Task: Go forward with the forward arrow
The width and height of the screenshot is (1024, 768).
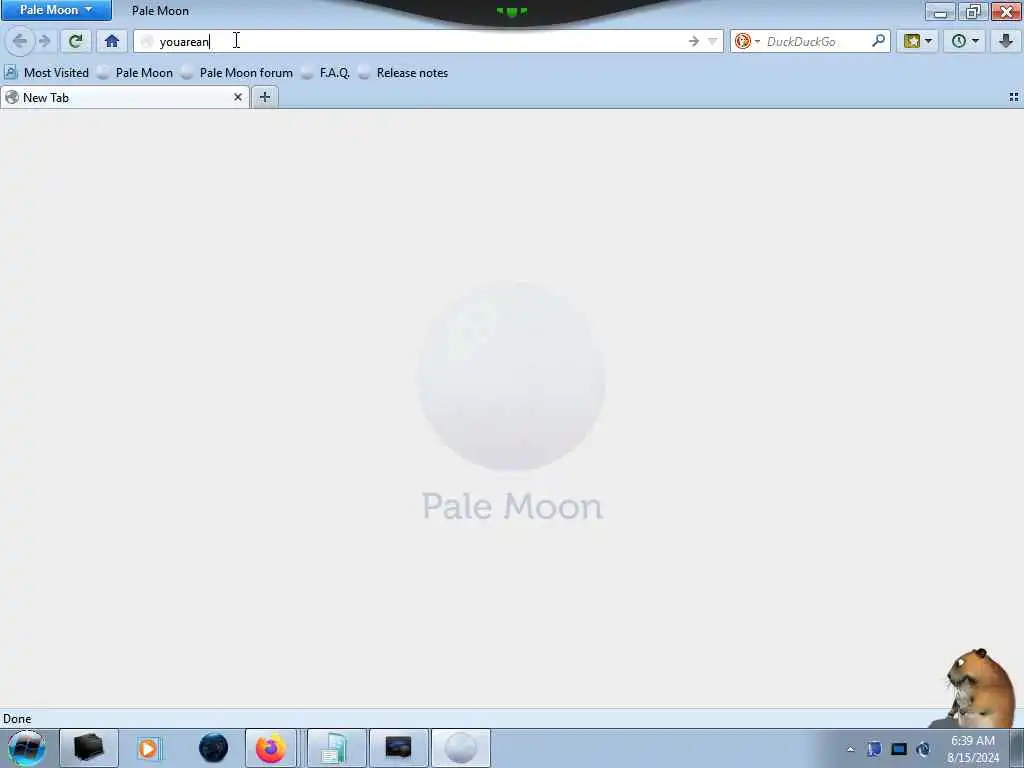Action: coord(44,41)
